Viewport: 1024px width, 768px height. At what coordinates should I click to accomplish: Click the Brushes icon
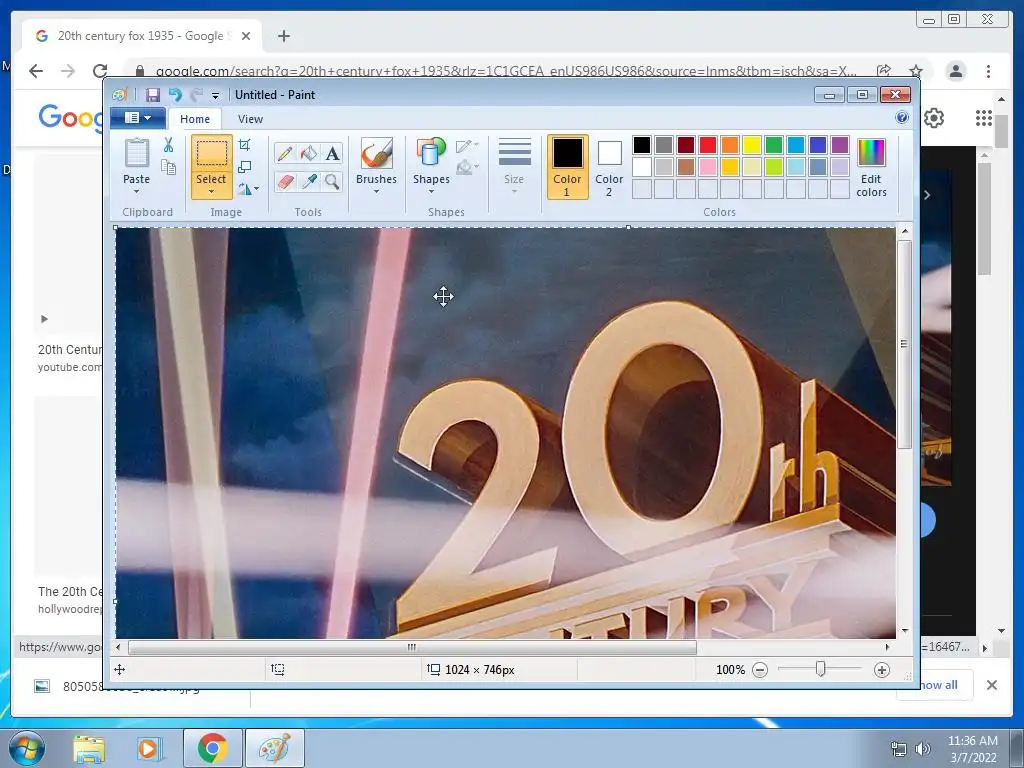[x=377, y=153]
